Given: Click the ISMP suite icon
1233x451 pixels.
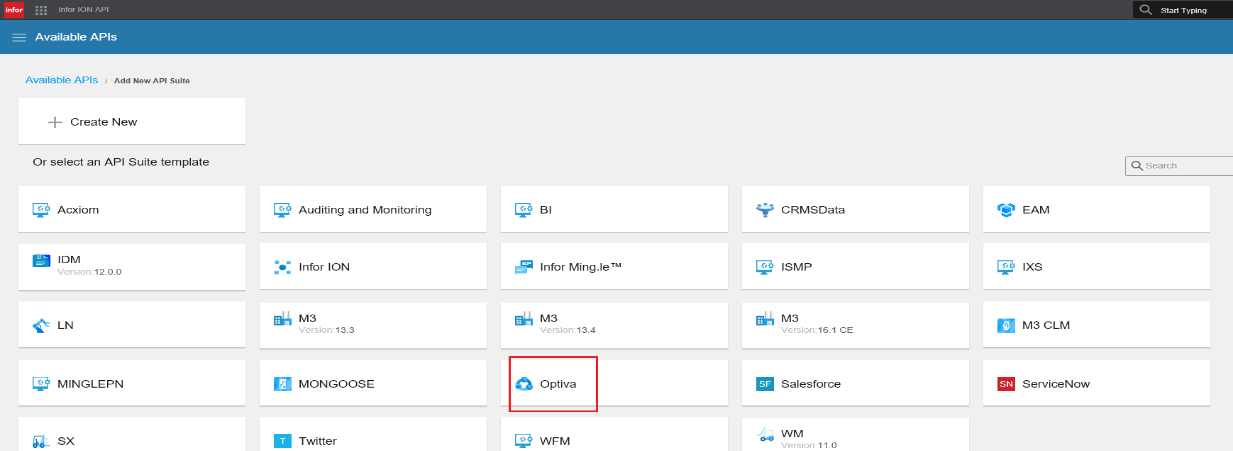Looking at the screenshot, I should coord(765,267).
